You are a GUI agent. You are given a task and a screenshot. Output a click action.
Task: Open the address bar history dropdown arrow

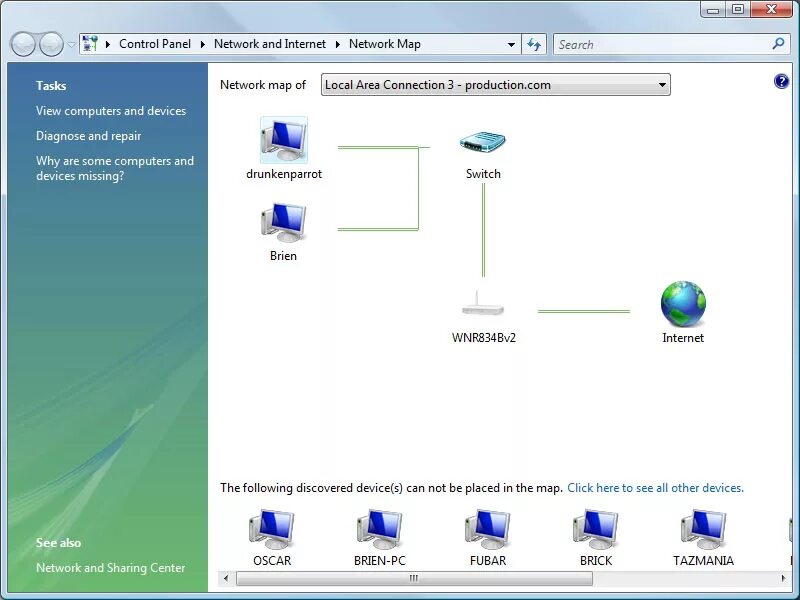tap(511, 44)
